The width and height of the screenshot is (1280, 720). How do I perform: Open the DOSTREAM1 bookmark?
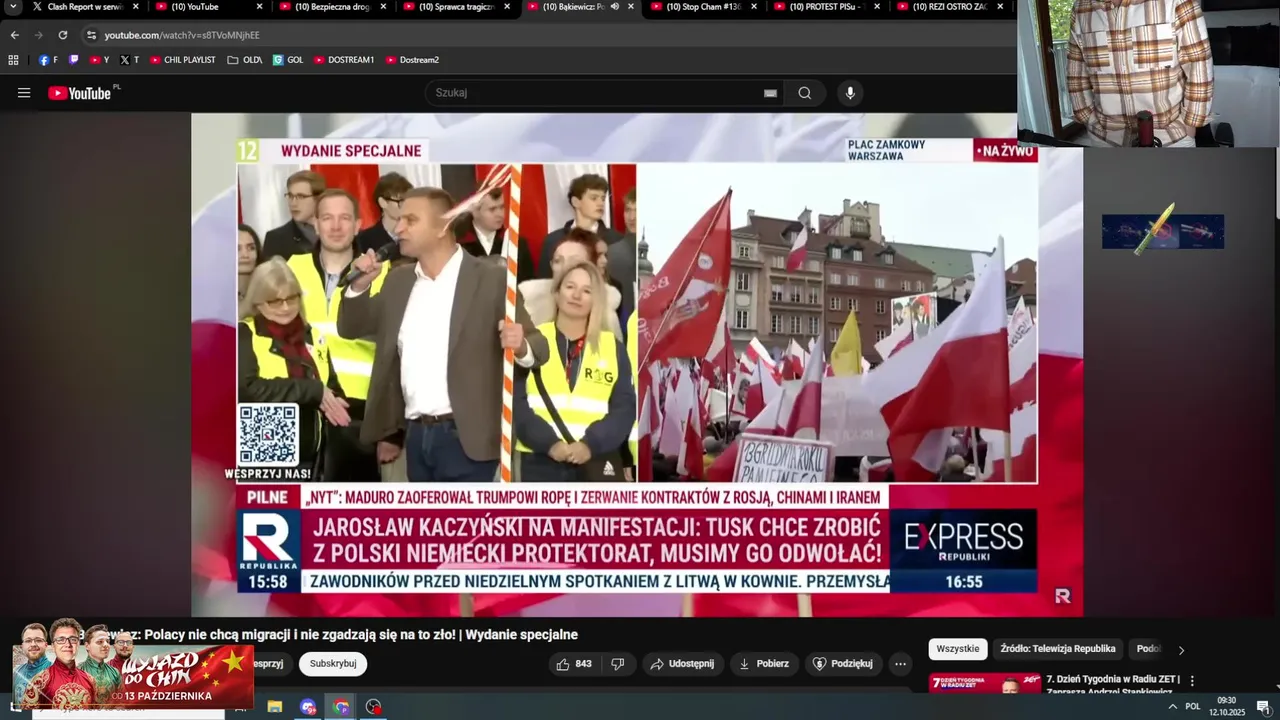click(x=344, y=60)
